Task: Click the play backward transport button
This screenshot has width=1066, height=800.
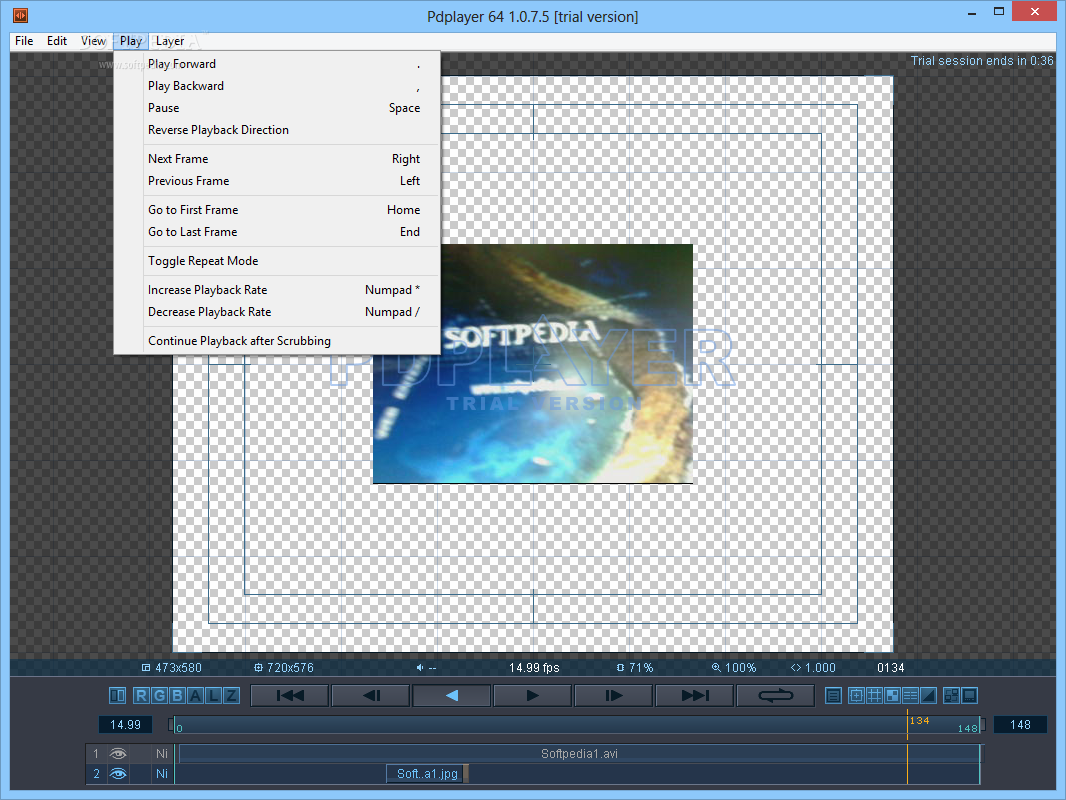Action: (x=452, y=695)
